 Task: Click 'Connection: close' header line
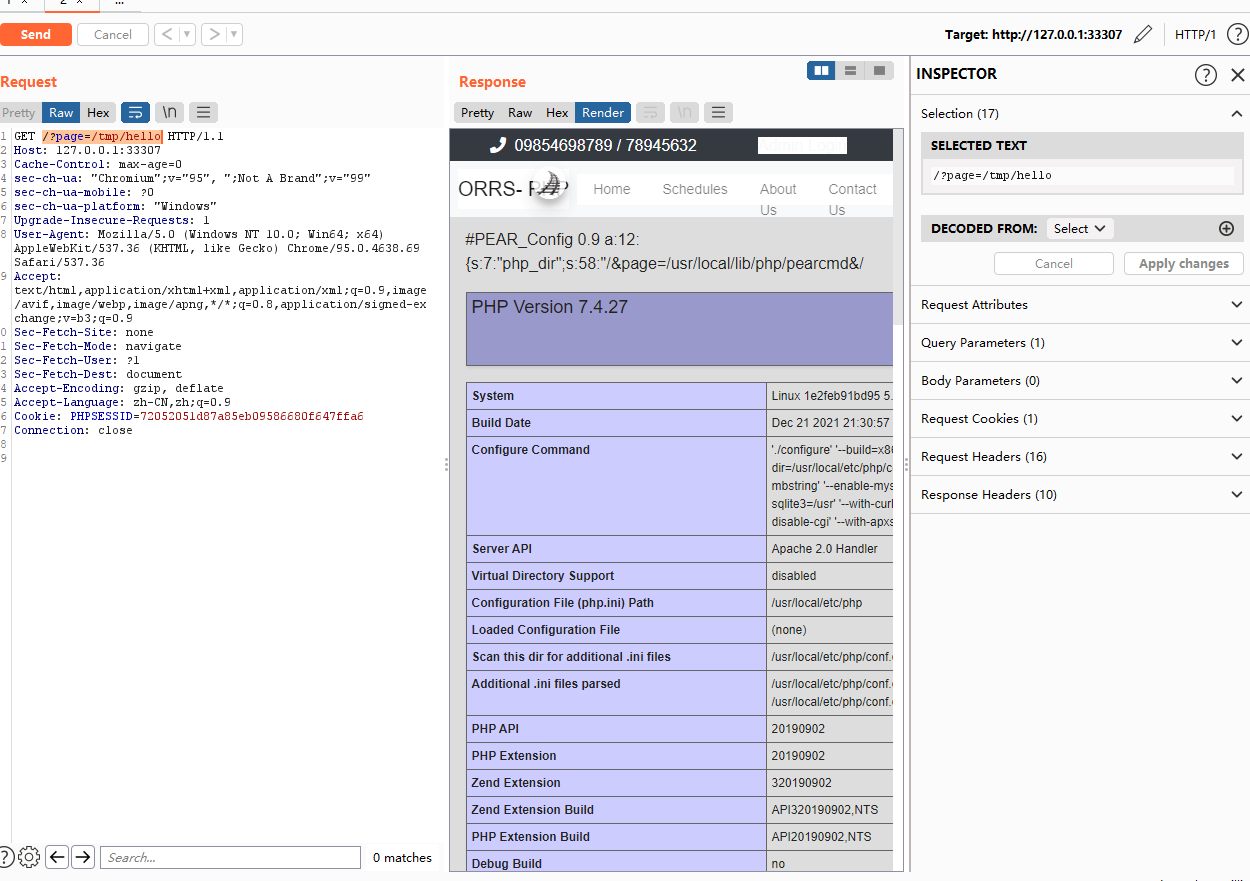tap(73, 430)
